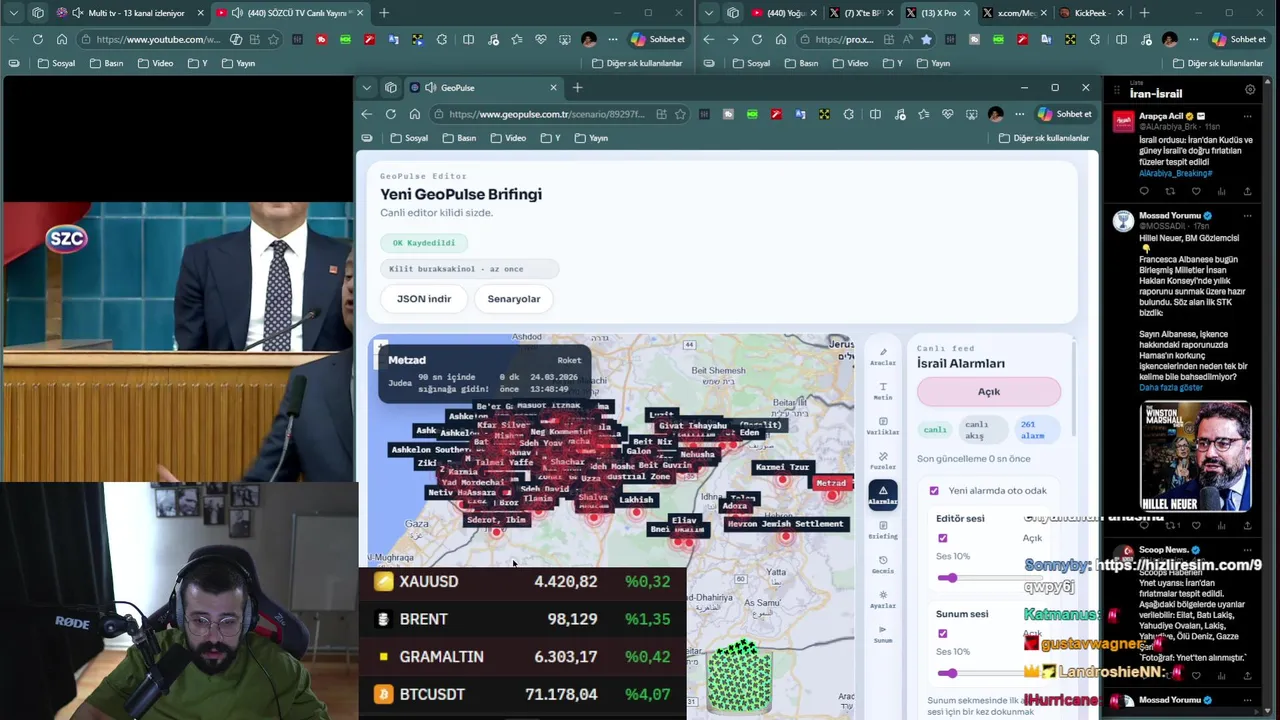This screenshot has width=1280, height=720.
Task: Click Daha fazla göster on Mossad Yorumu tweet
Action: (1171, 388)
